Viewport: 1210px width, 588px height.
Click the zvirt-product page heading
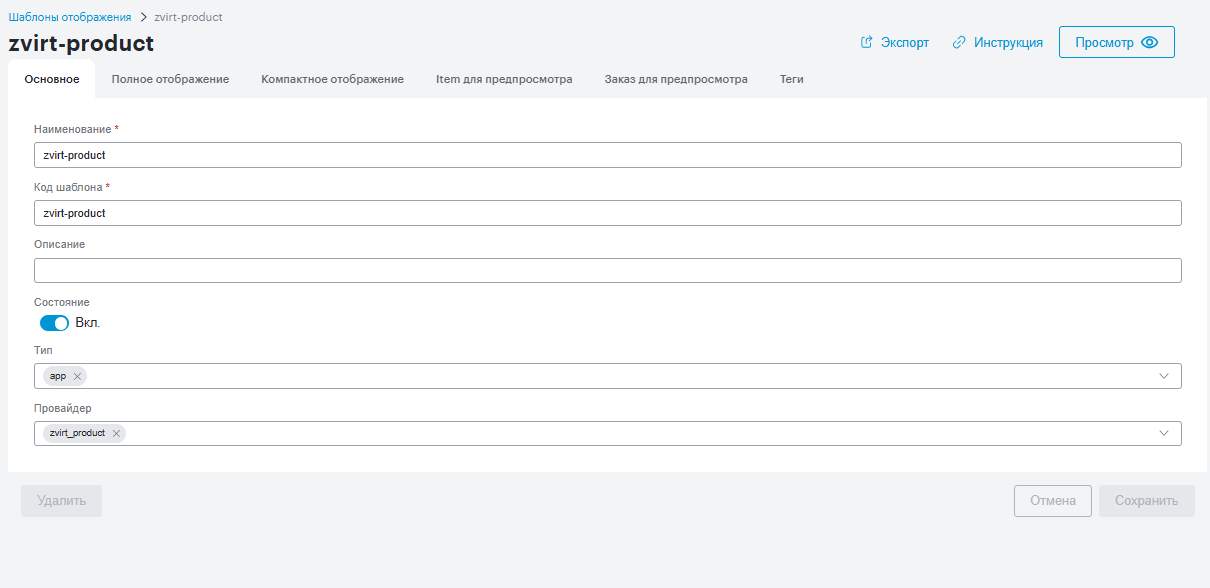[81, 44]
